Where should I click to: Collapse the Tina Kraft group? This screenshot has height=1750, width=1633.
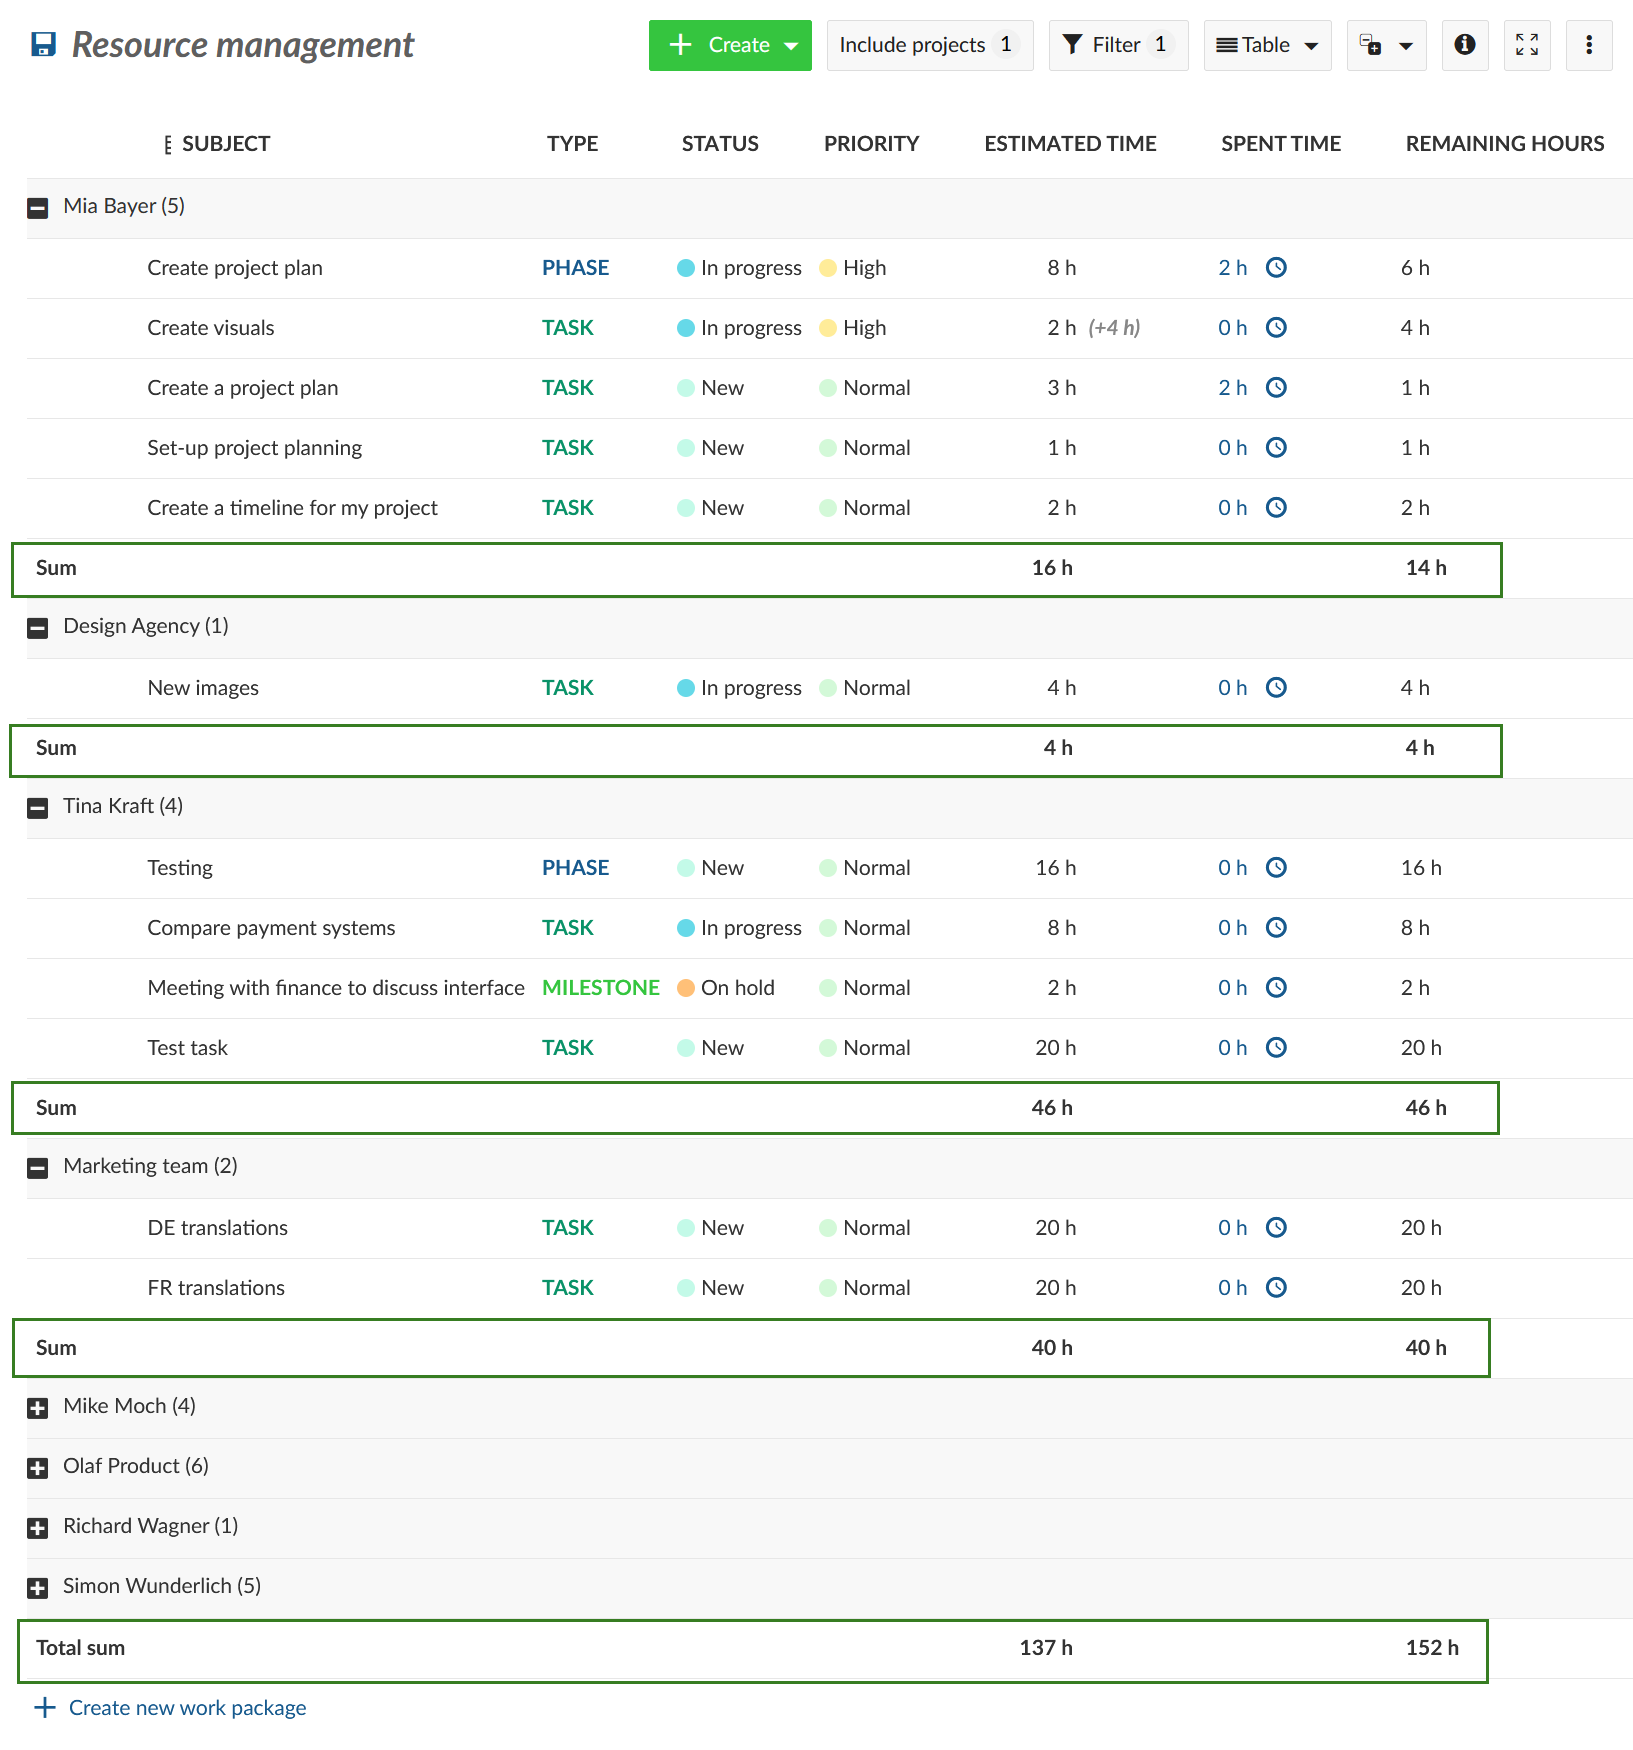pyautogui.click(x=38, y=808)
